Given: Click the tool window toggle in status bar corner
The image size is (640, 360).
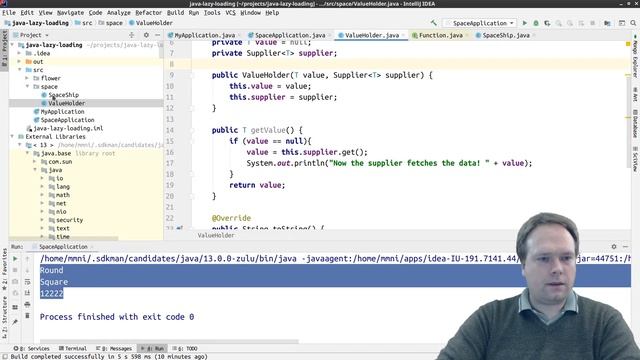Looking at the screenshot, I should point(5,356).
